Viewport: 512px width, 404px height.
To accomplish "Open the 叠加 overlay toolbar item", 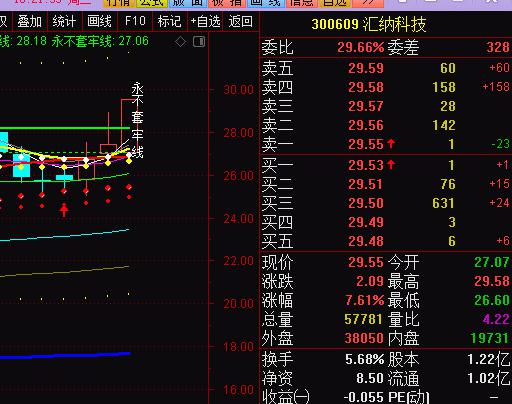I will (29, 22).
